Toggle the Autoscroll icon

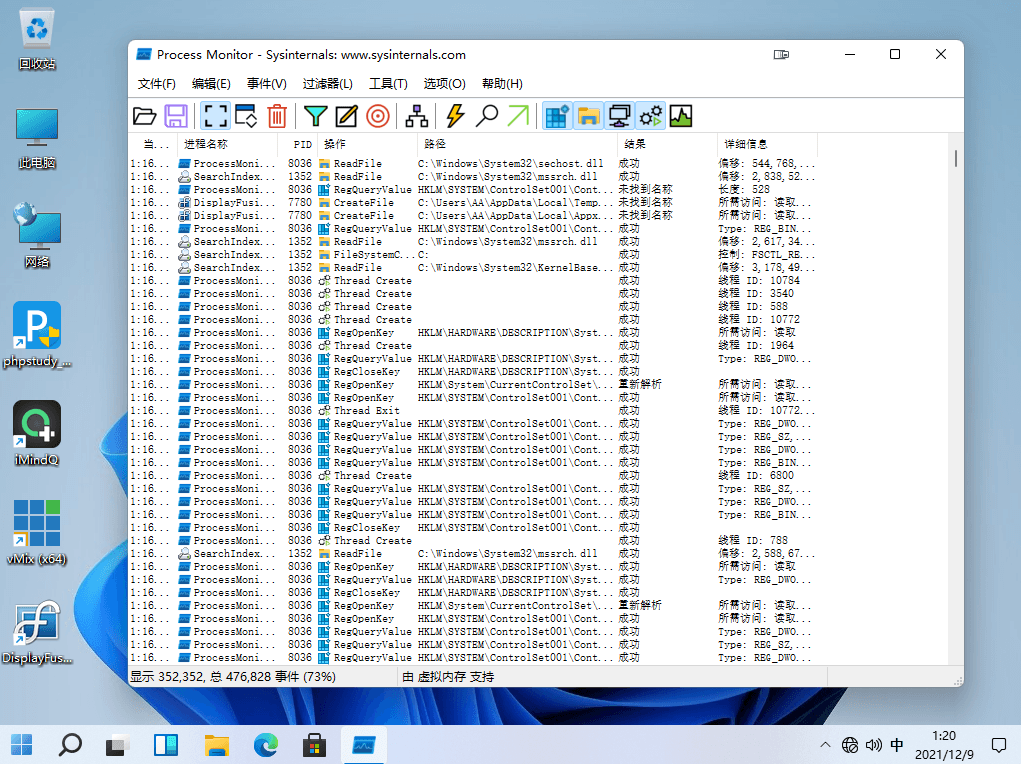point(246,117)
